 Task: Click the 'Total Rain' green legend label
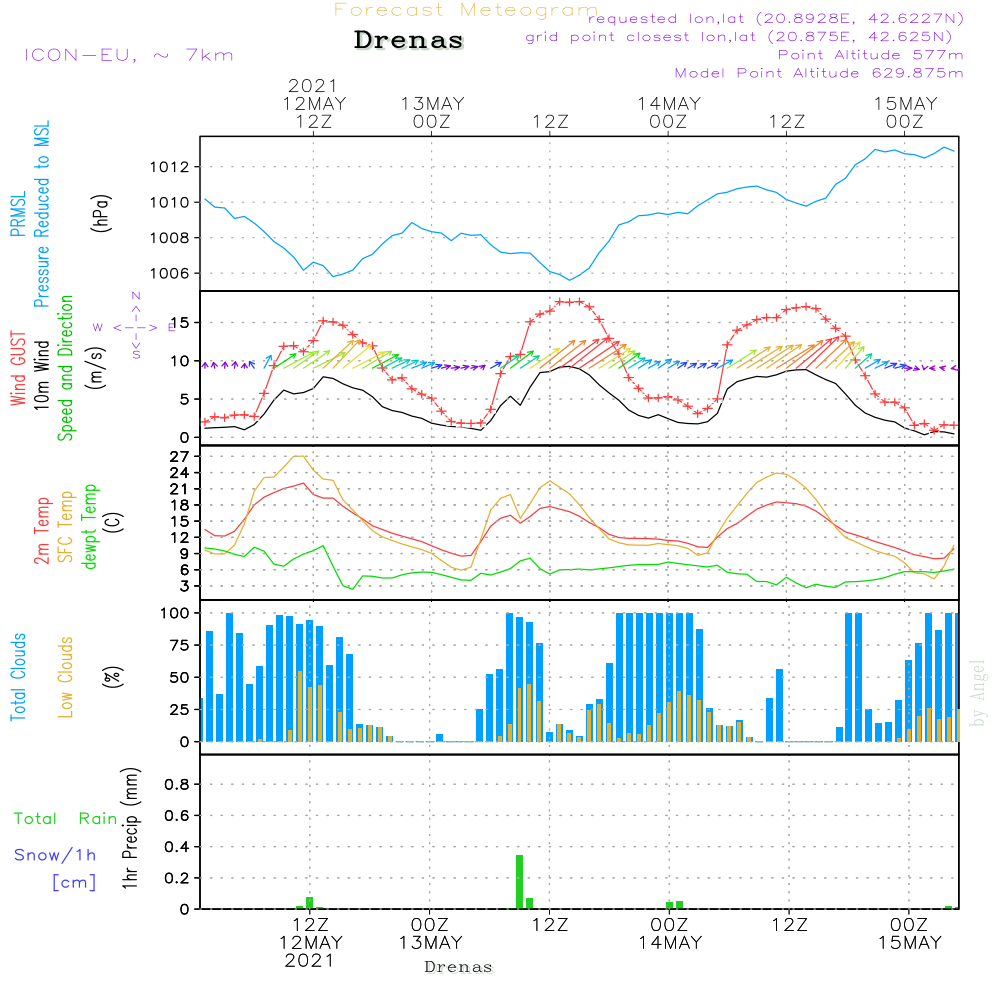[x=66, y=819]
